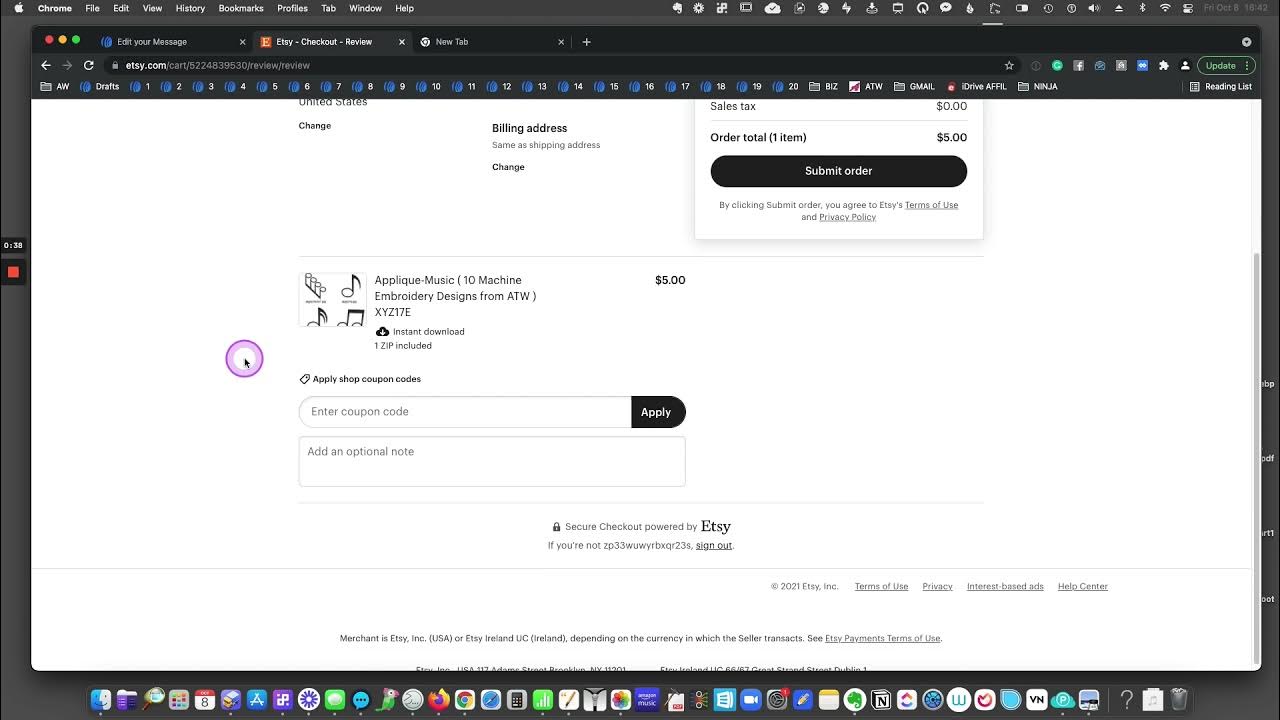Open Notion from the Dock

tap(881, 700)
